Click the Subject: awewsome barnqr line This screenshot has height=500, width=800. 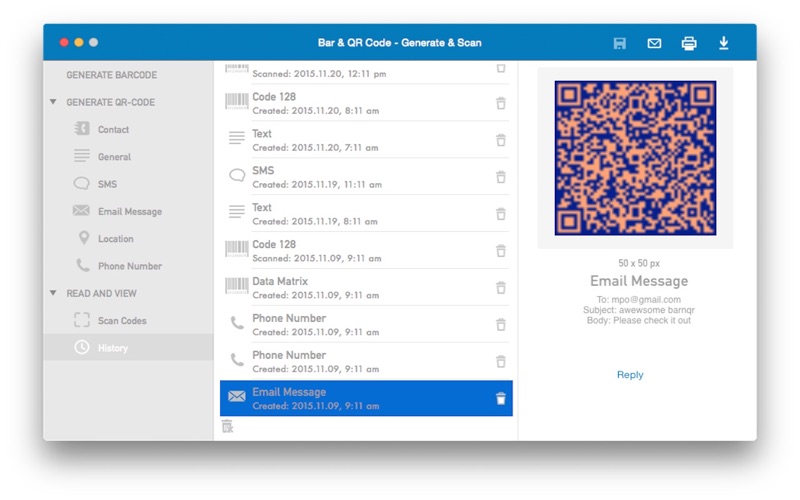point(639,310)
